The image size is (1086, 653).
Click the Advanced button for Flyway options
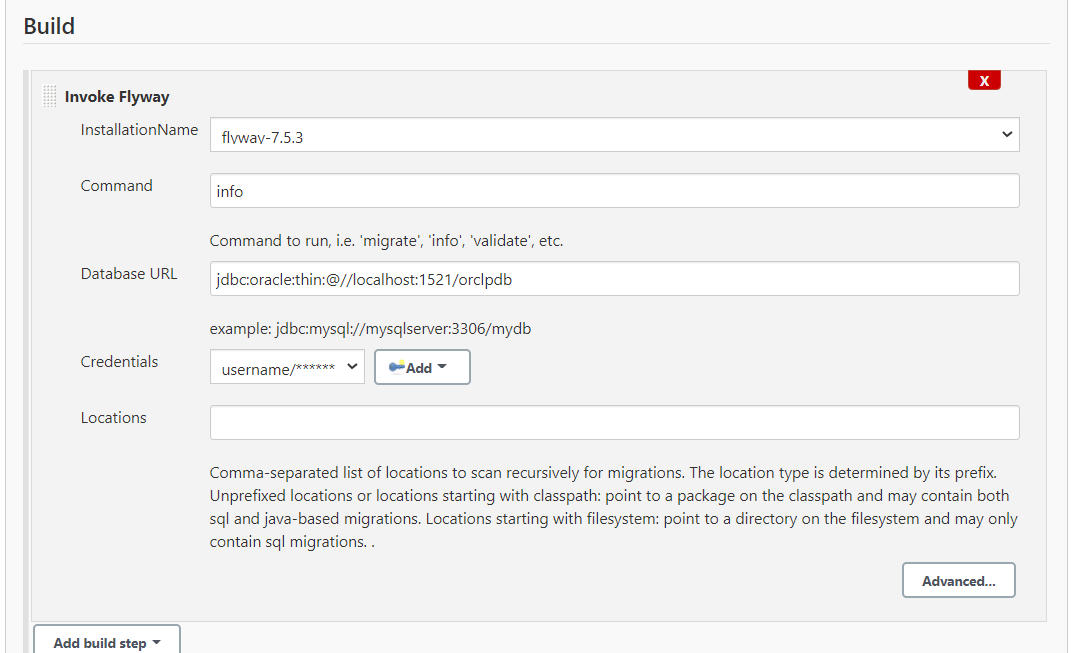pos(957,579)
